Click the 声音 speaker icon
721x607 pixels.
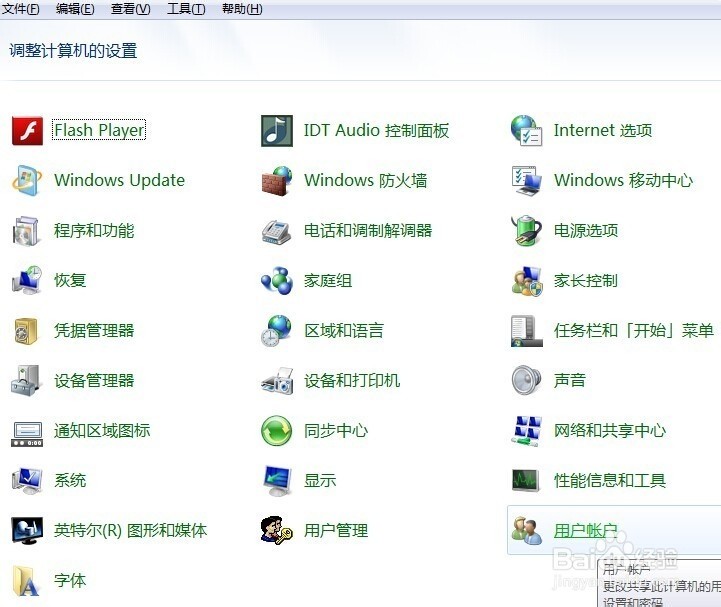tap(527, 380)
